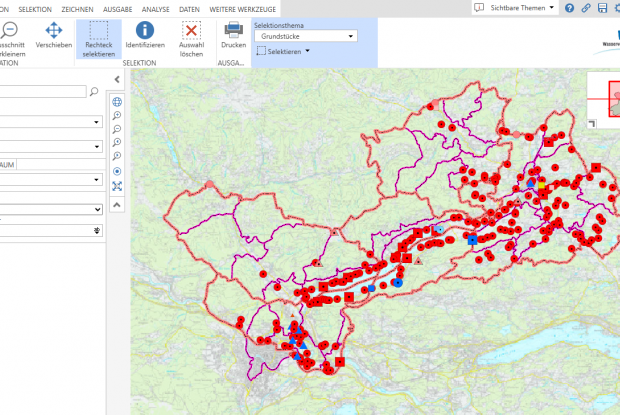The width and height of the screenshot is (620, 415).
Task: Click the save diskette icon
Action: pyautogui.click(x=602, y=8)
